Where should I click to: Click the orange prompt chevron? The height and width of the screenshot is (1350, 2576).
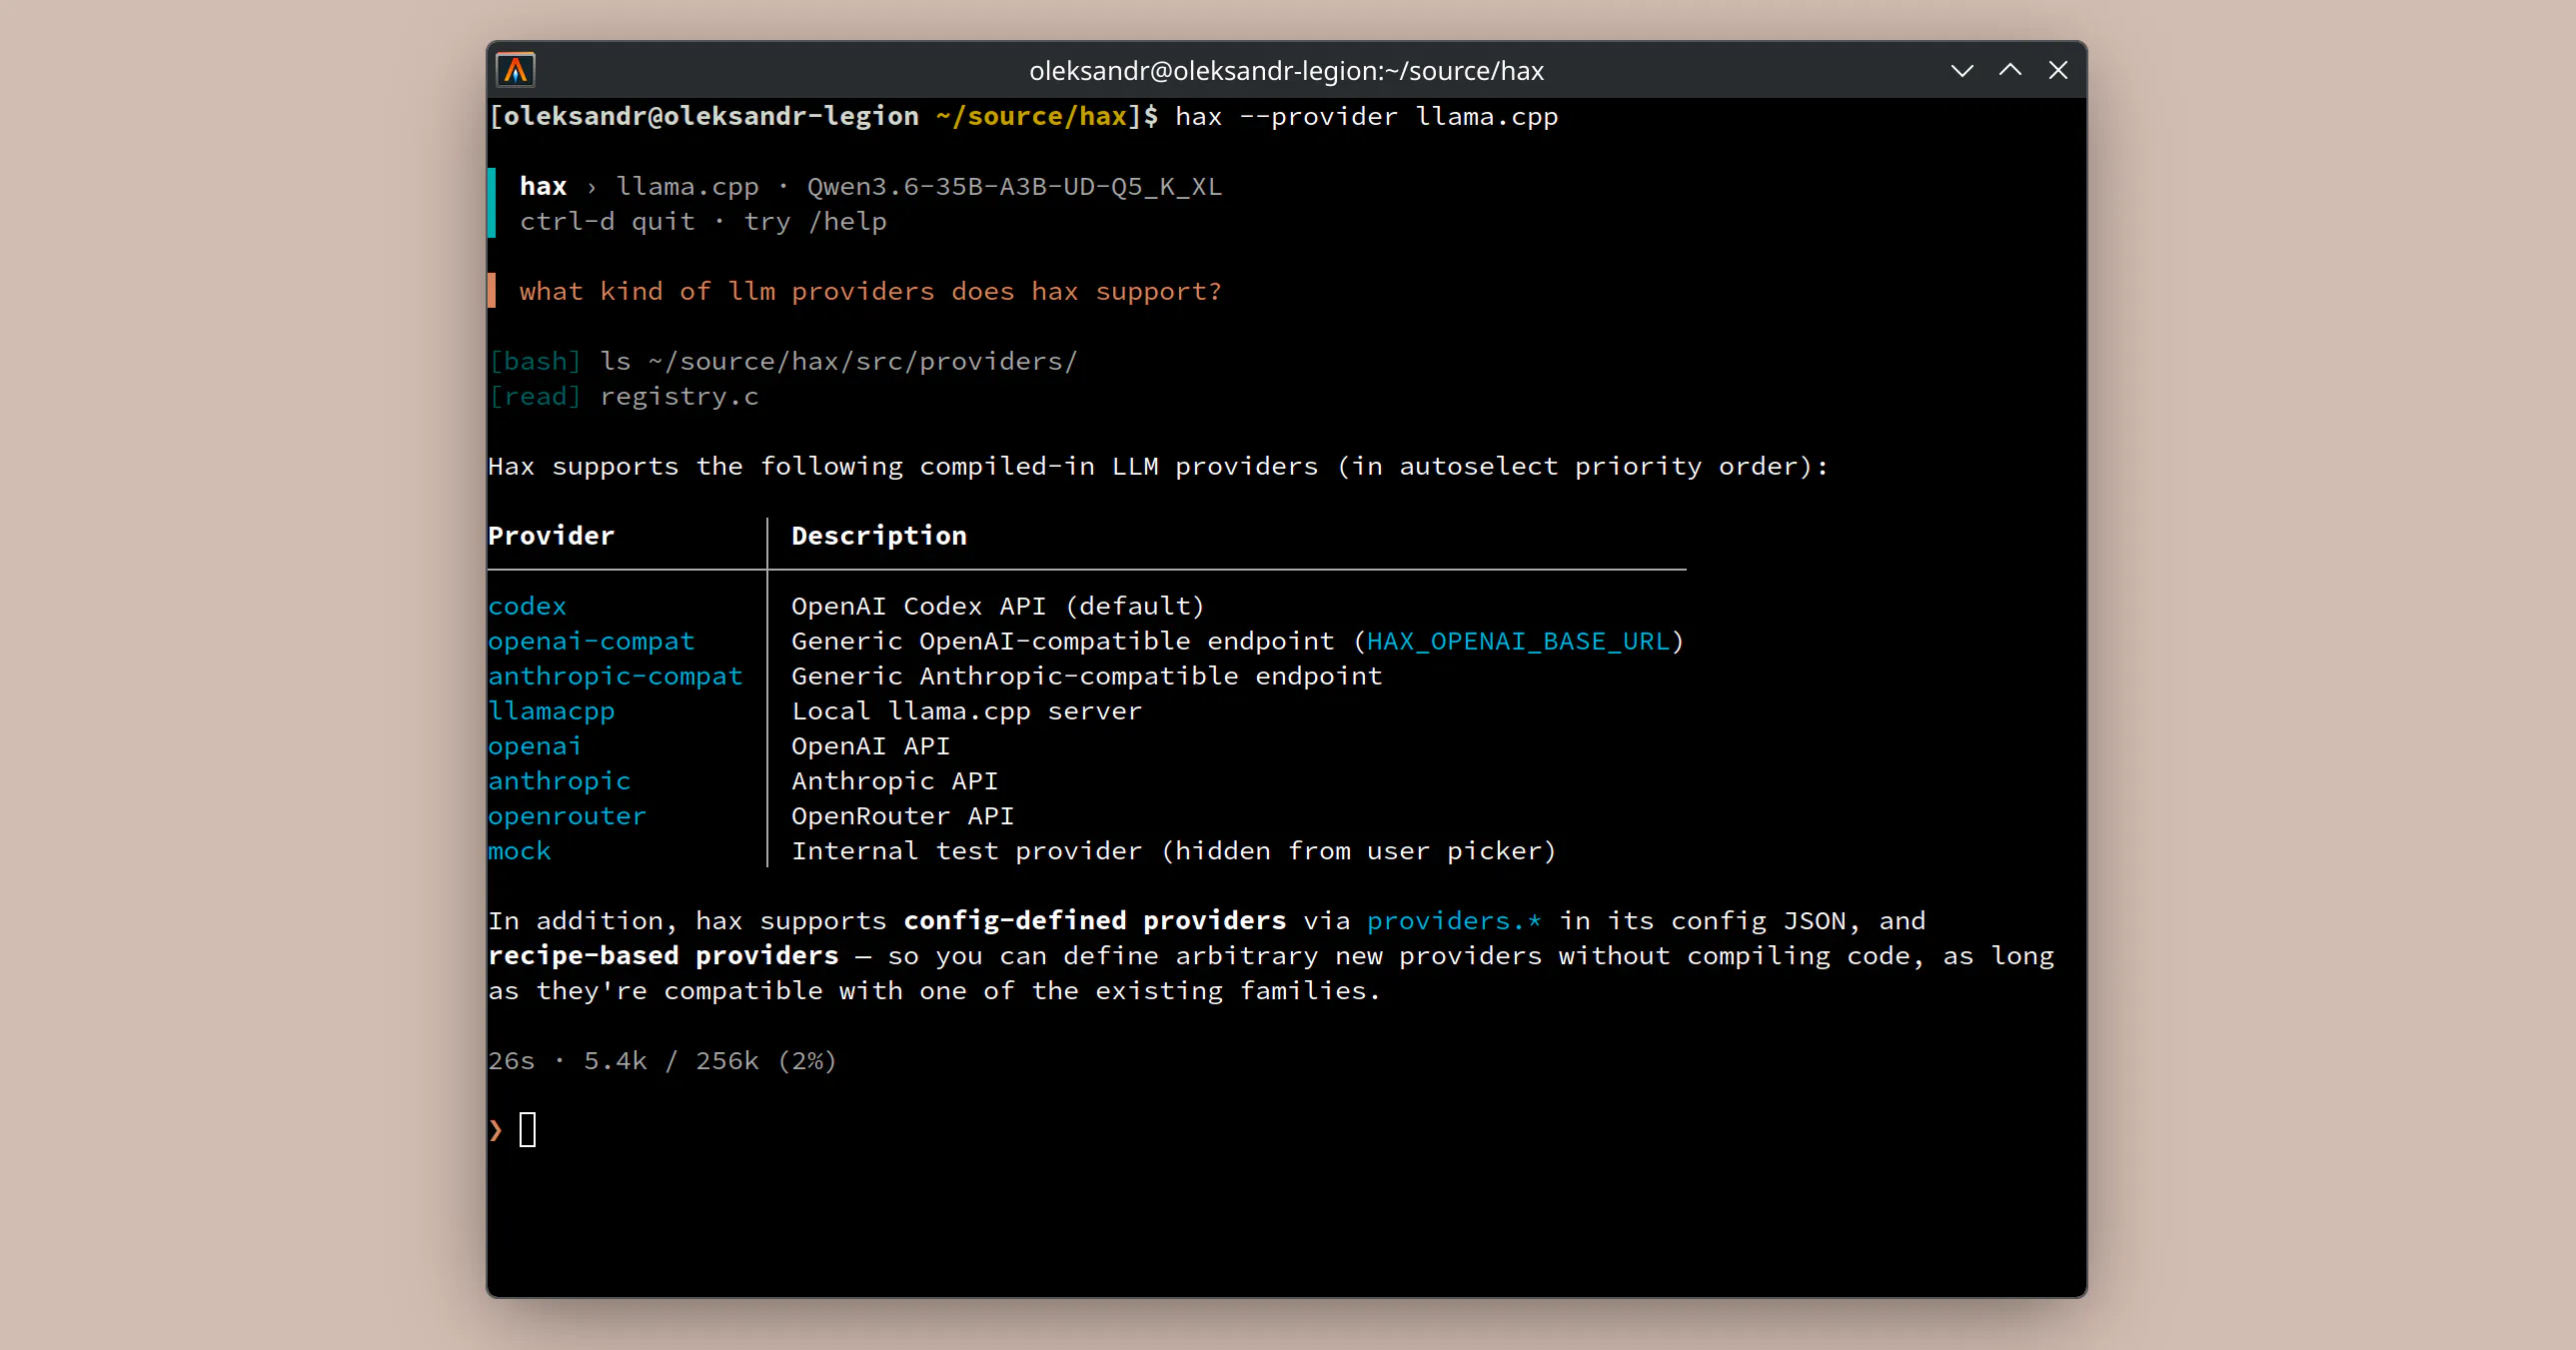tap(496, 1131)
